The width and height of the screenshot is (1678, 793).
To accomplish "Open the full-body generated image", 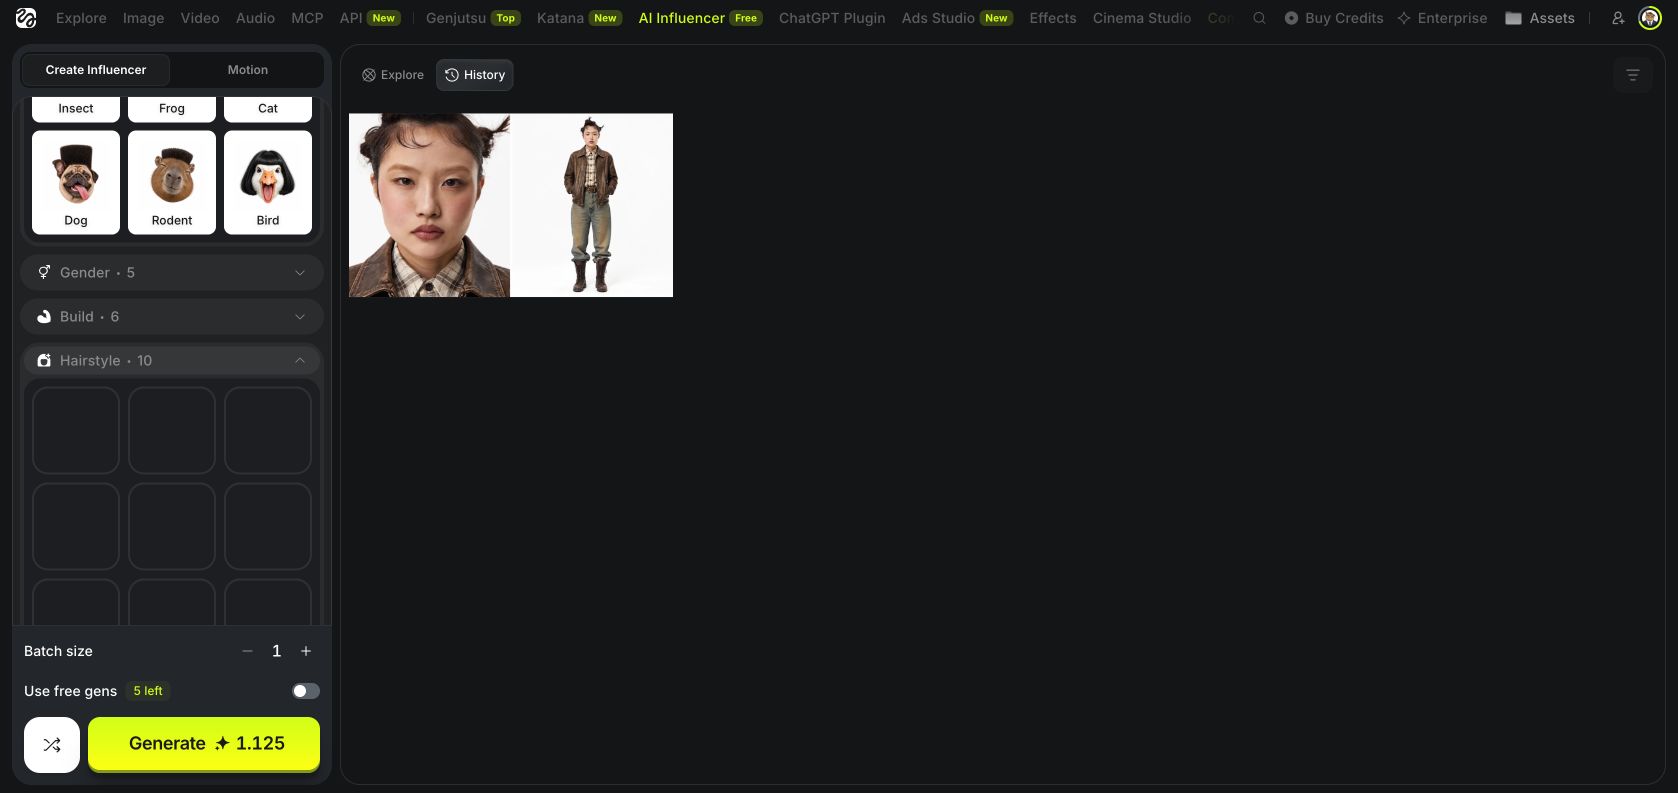I will [592, 205].
